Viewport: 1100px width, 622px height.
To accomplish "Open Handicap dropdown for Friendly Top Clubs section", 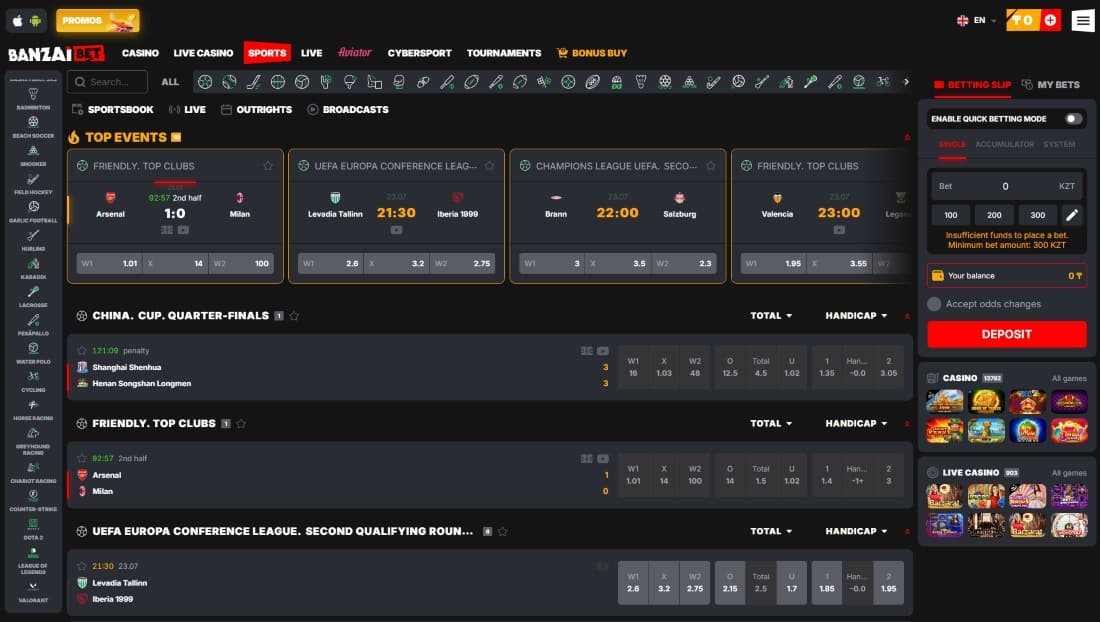I will (856, 424).
